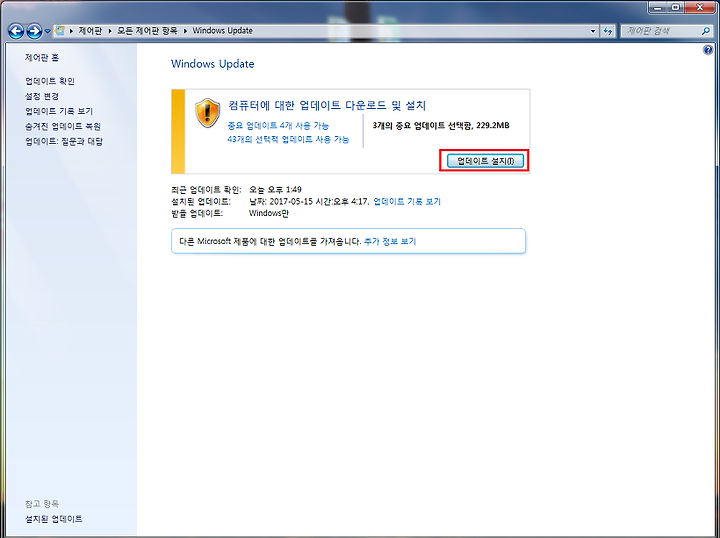Open the blue help question icon
This screenshot has height=538, width=720.
[x=708, y=50]
